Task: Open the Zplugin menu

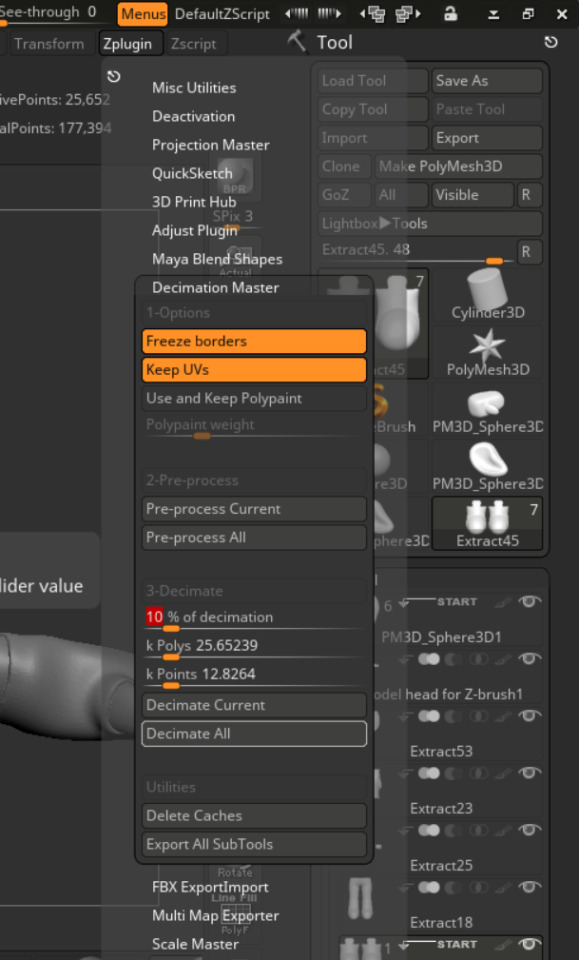Action: click(x=131, y=44)
